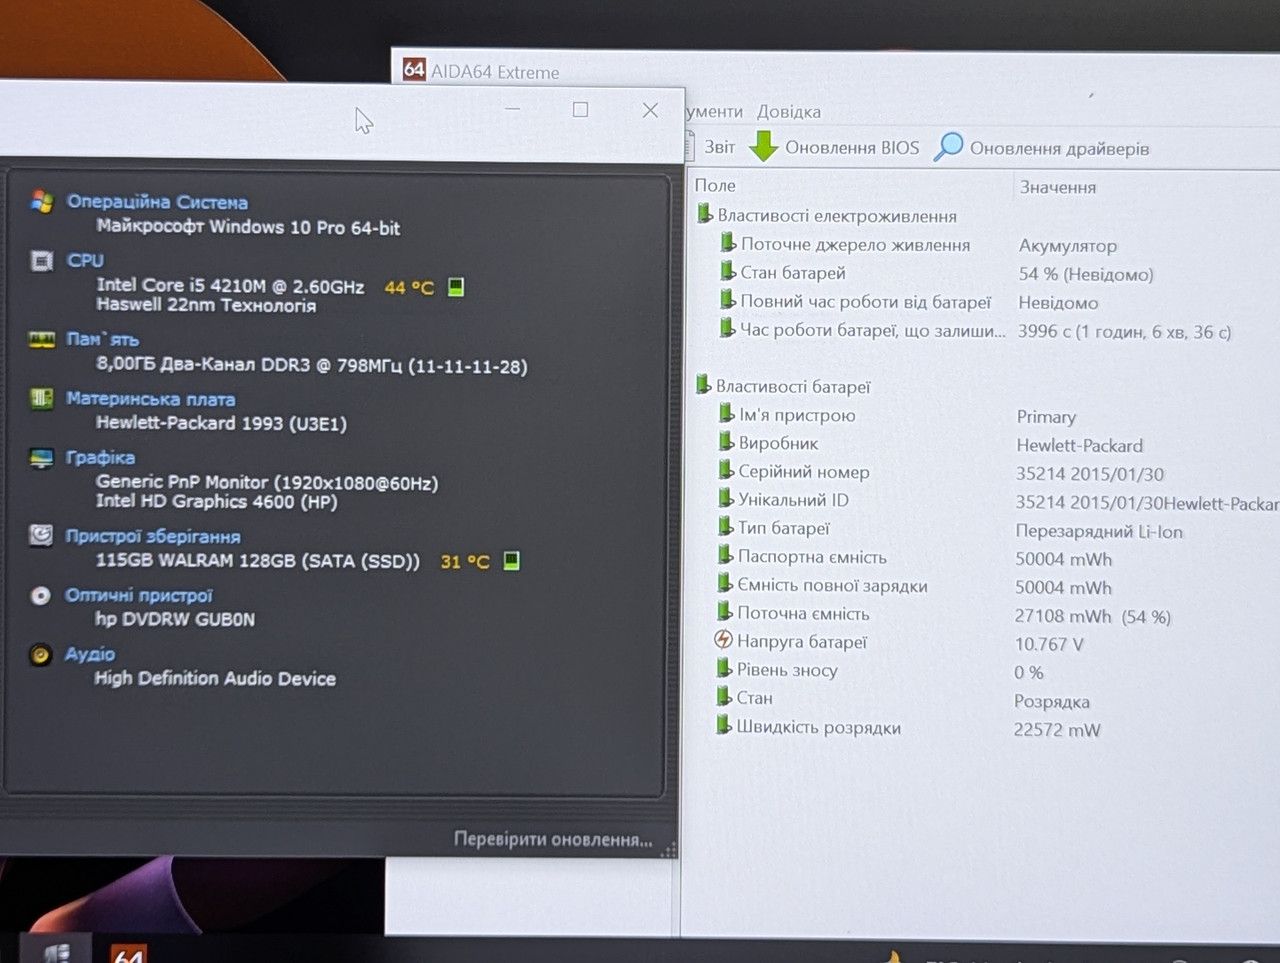
Task: Open the Графіка section heading
Action: pos(100,457)
